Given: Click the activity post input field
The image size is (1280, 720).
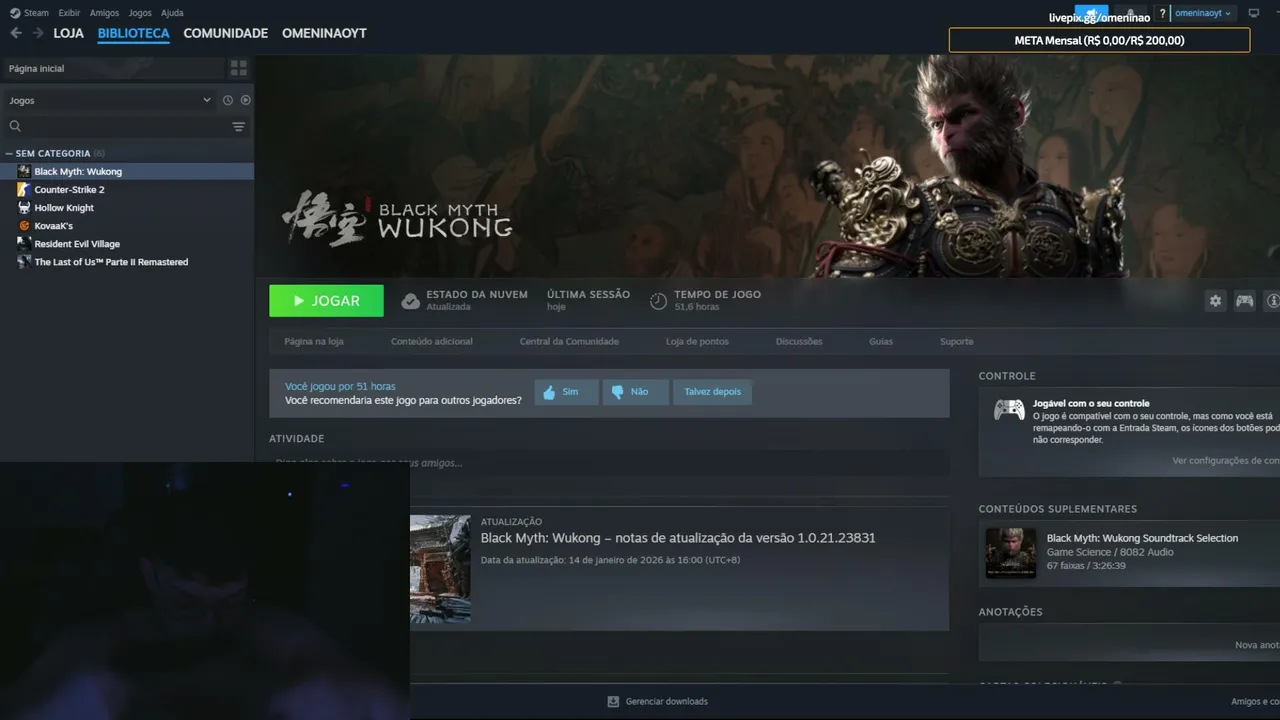Looking at the screenshot, I should coord(609,463).
